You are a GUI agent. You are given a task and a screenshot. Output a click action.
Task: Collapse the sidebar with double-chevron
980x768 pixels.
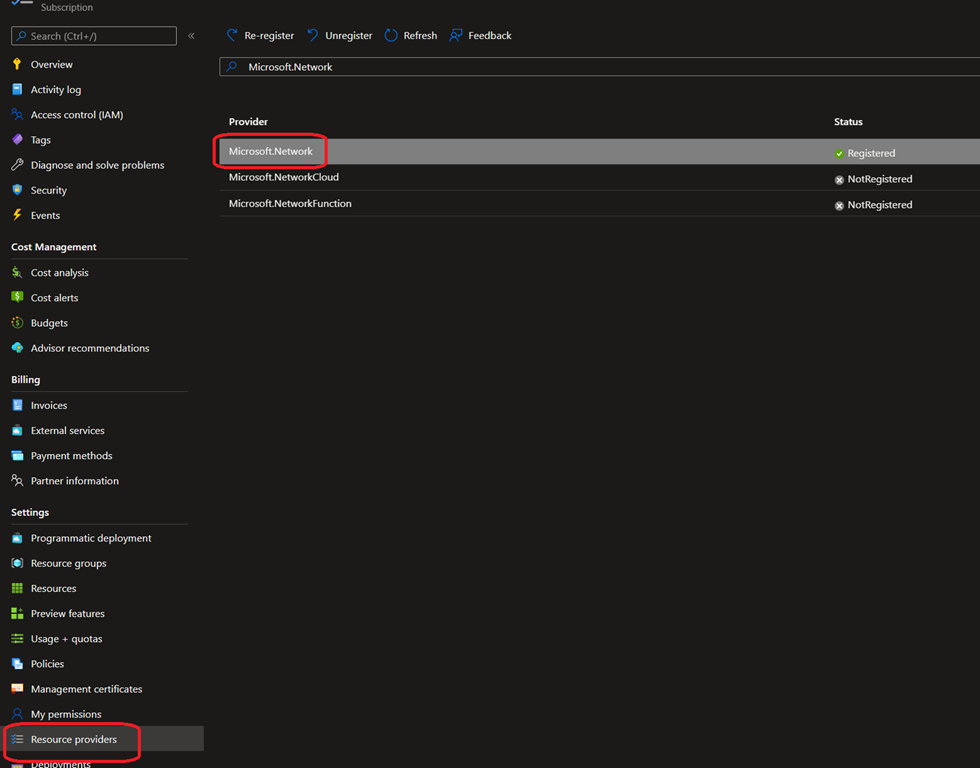191,36
